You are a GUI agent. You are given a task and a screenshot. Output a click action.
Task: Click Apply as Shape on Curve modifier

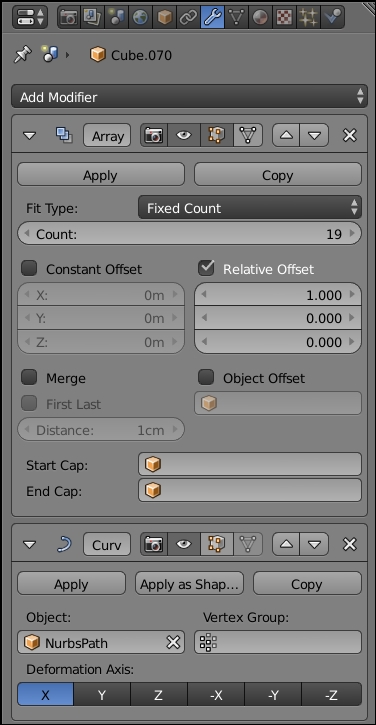click(189, 584)
